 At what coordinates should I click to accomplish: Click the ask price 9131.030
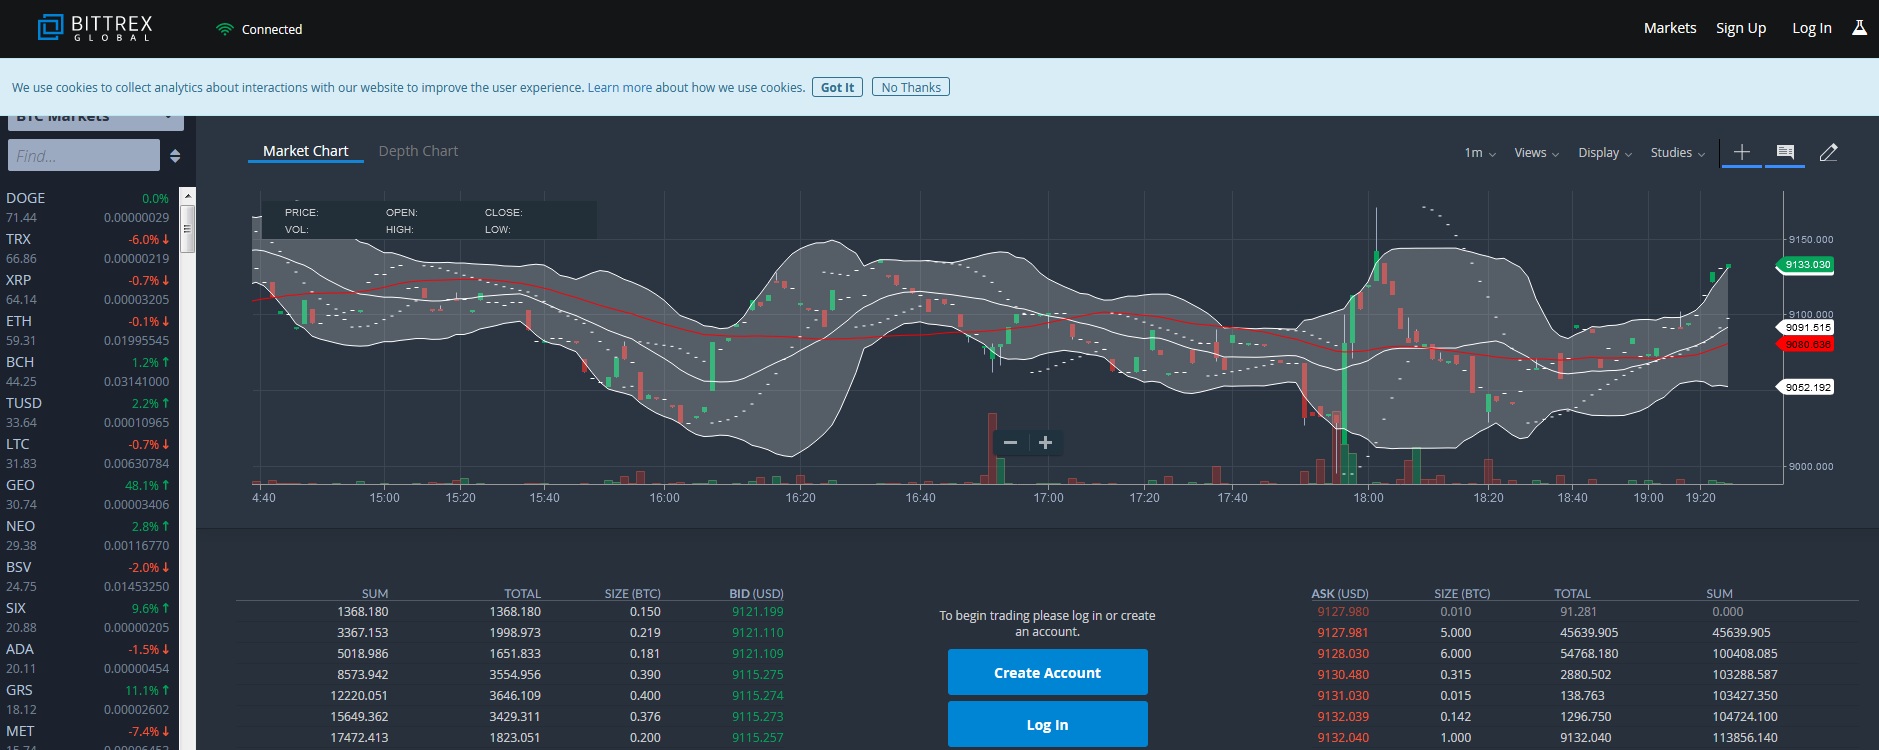(x=1343, y=696)
